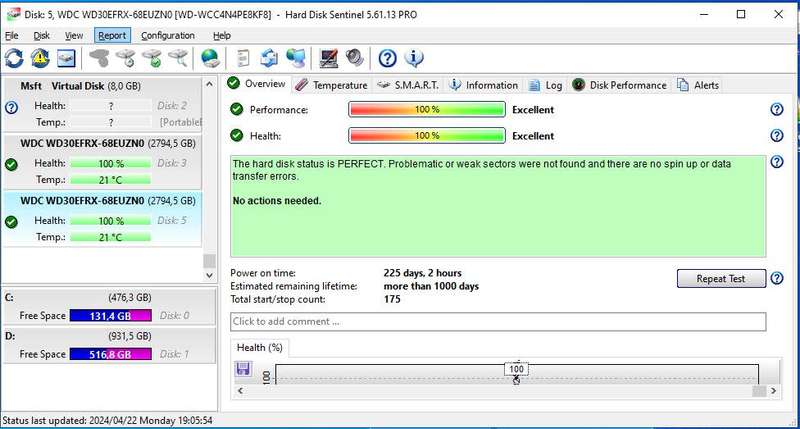Switch to the Disk Performance tab
Viewport: 800px width, 429px height.
(619, 85)
